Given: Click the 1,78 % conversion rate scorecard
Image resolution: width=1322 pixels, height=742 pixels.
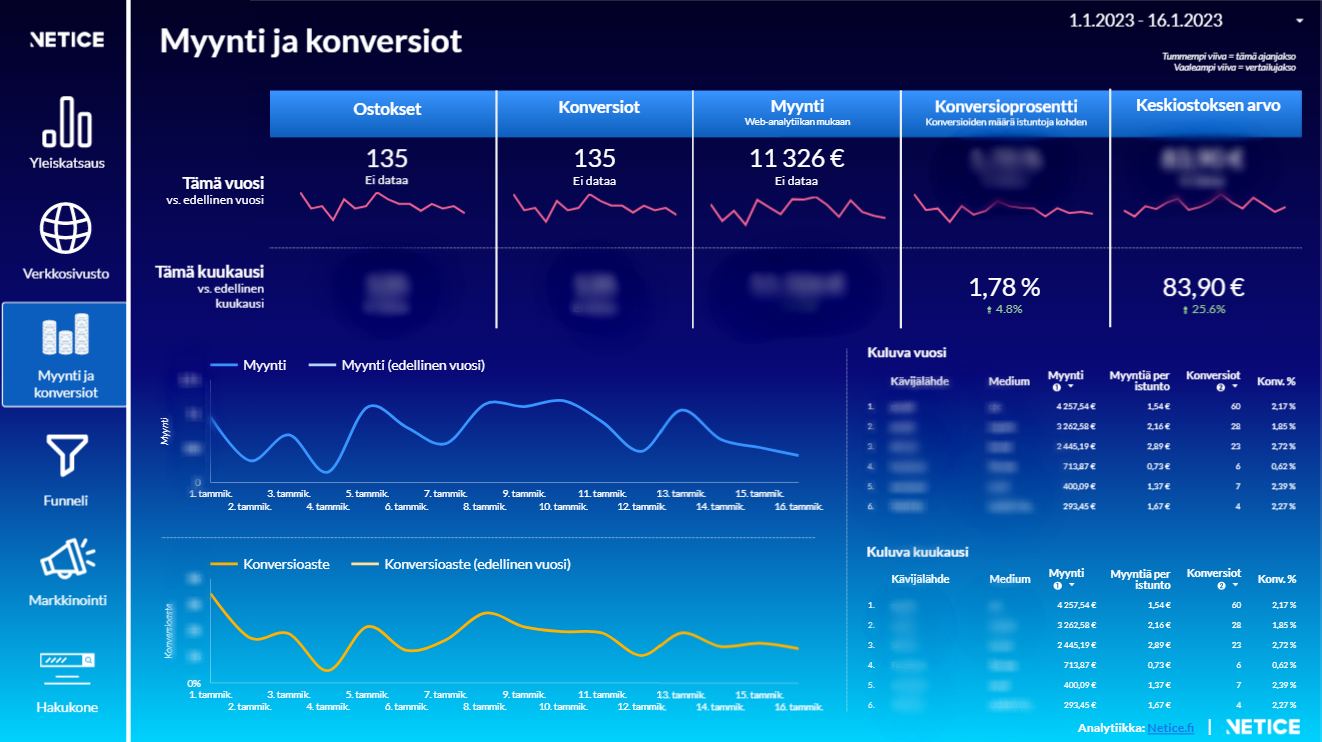Looking at the screenshot, I should 1004,288.
